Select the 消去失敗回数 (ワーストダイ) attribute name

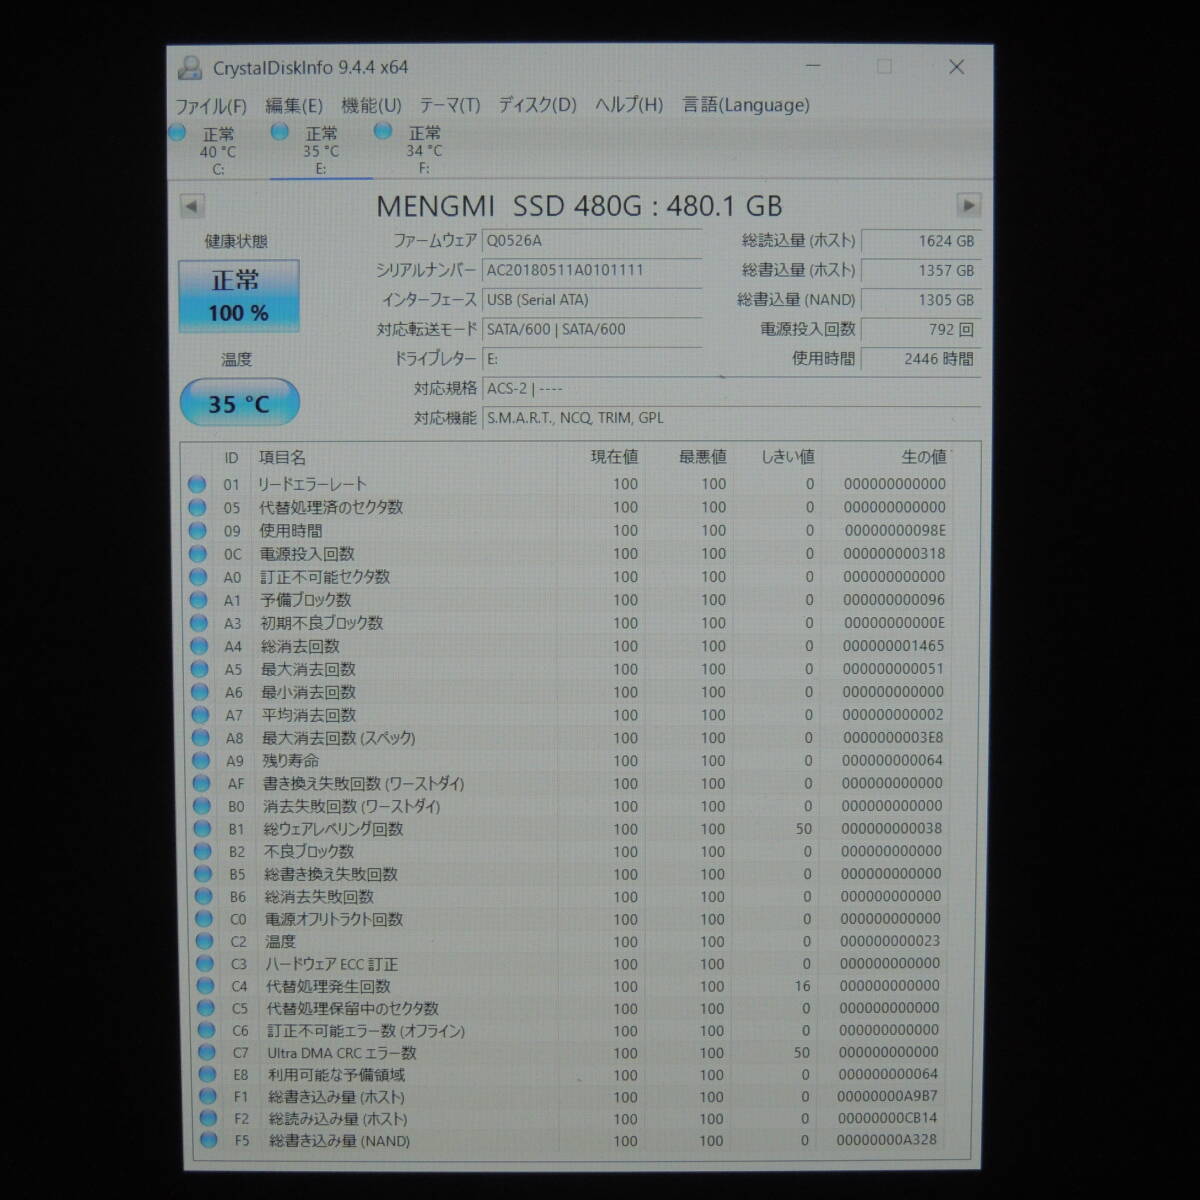[352, 806]
